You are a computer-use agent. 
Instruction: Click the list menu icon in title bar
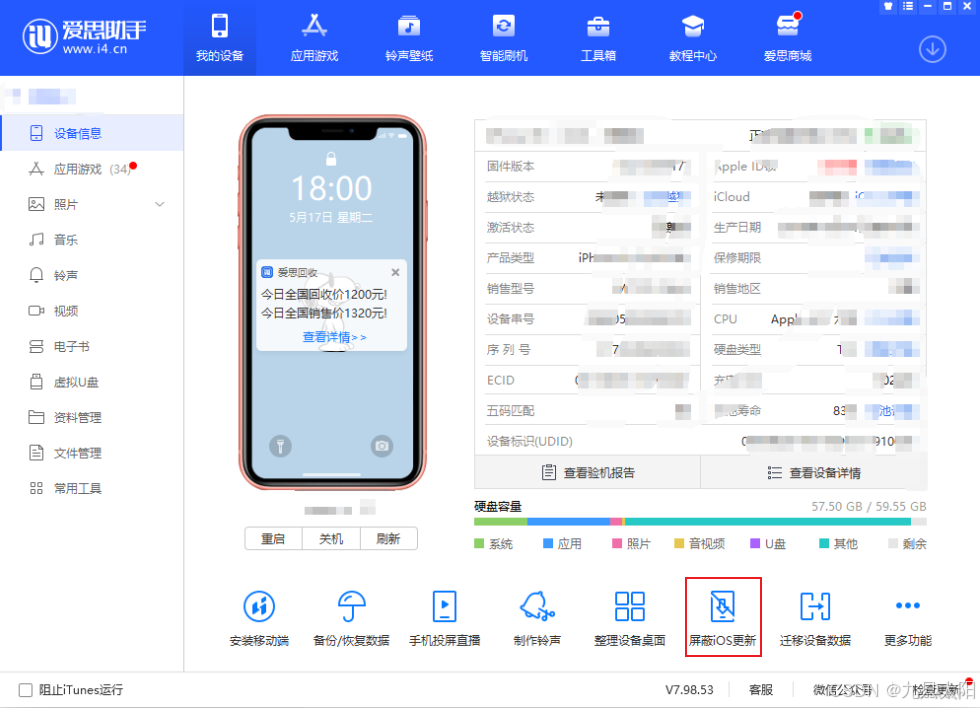(x=908, y=6)
